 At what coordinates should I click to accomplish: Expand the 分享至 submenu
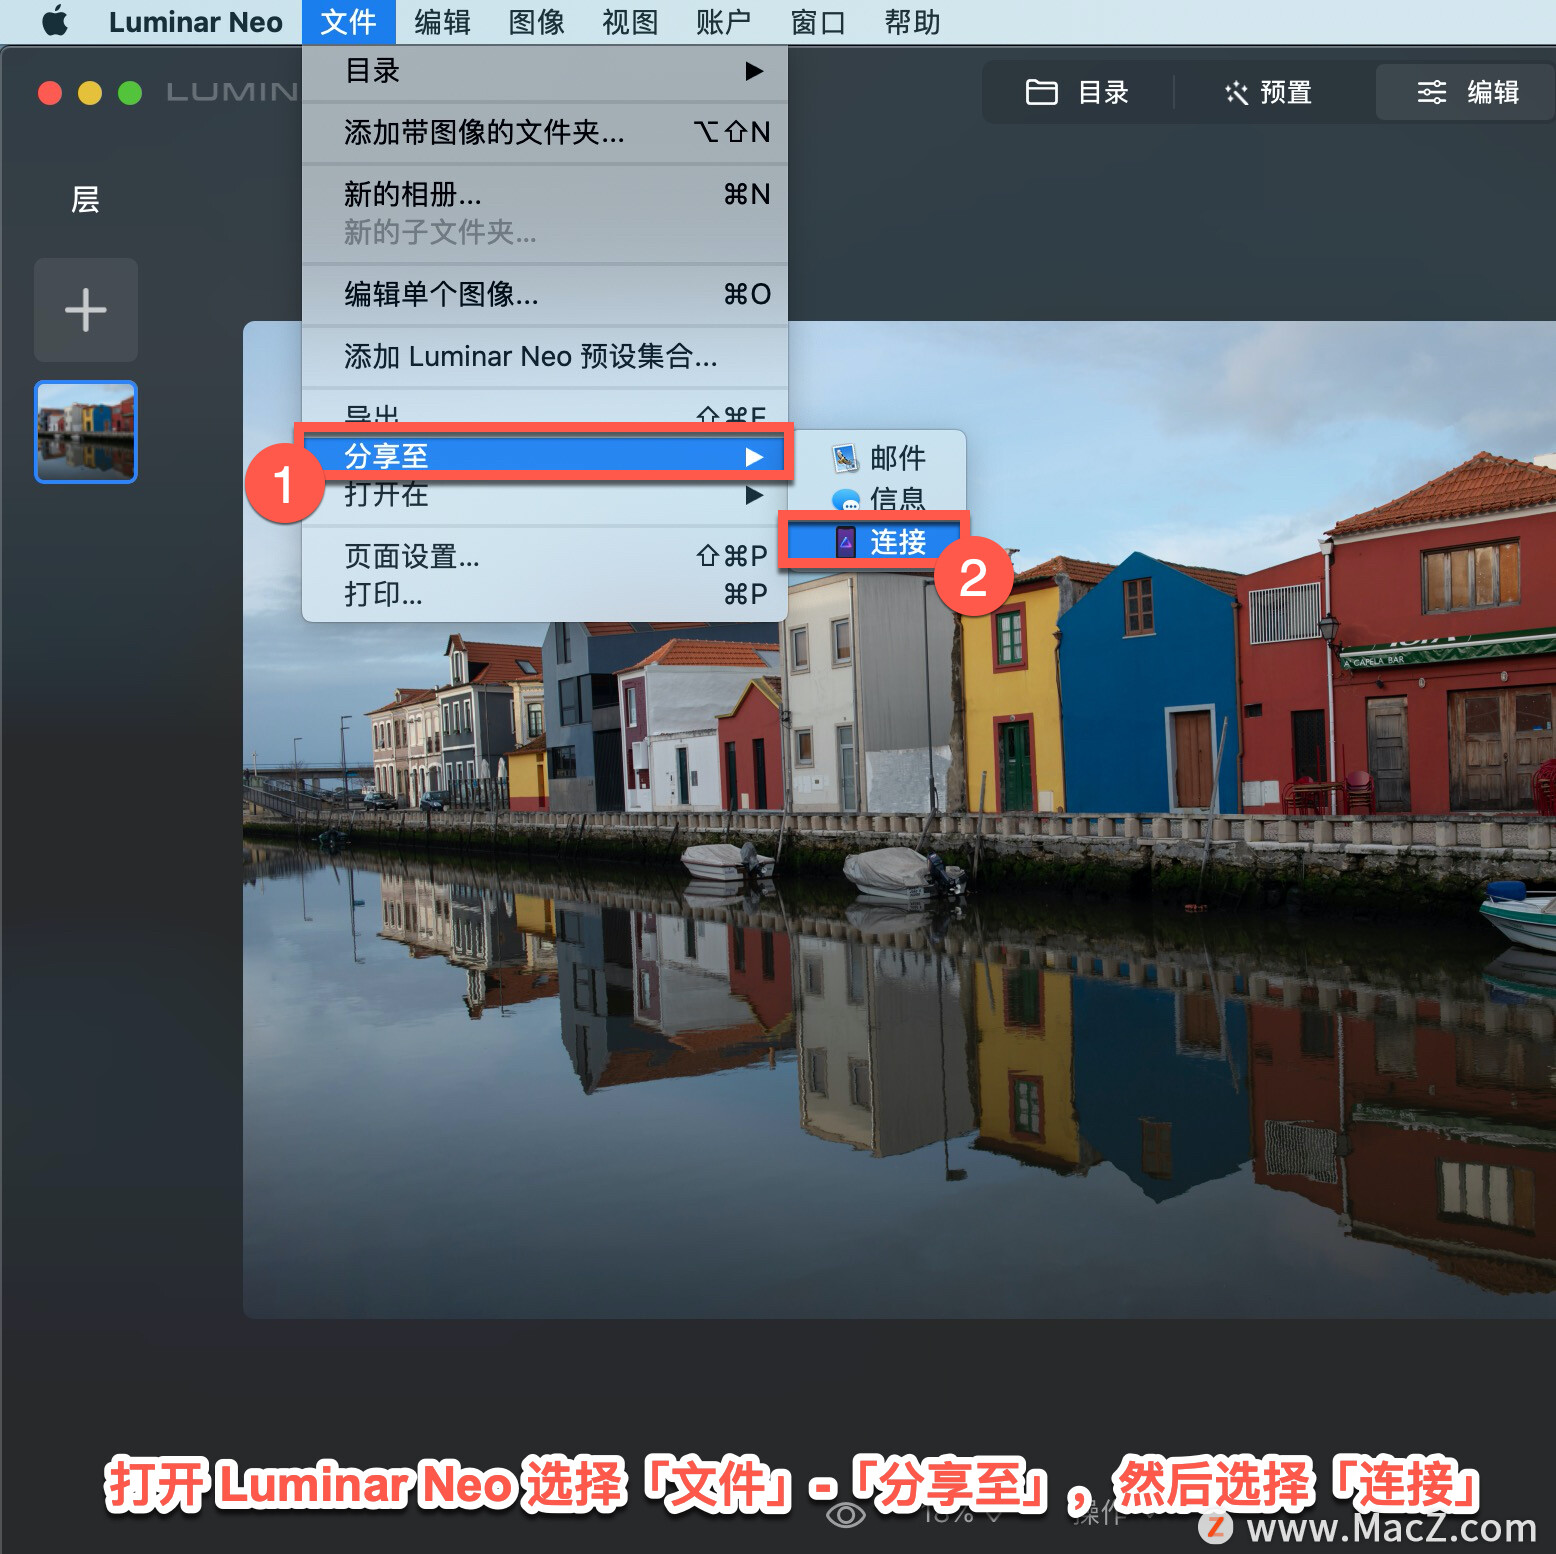[x=545, y=456]
